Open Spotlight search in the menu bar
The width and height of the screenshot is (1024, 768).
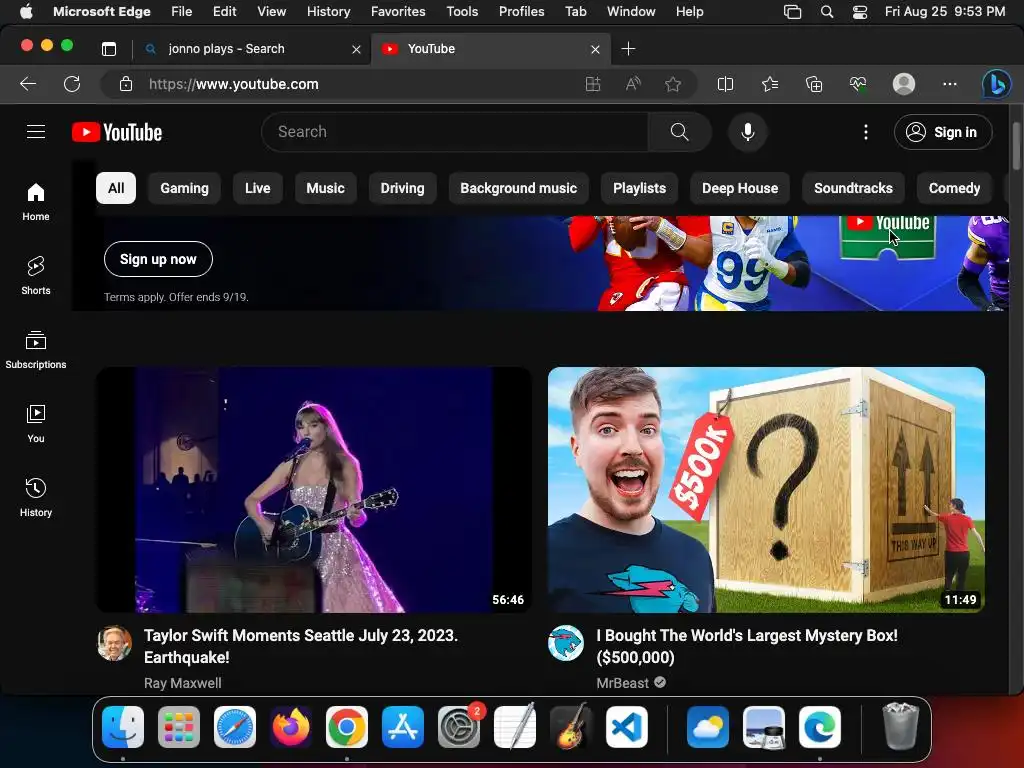coord(827,12)
